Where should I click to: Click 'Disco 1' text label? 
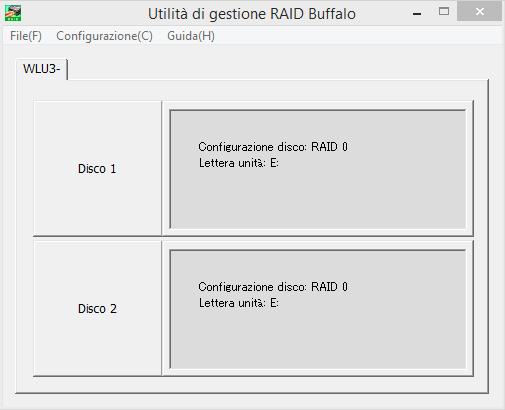(97, 169)
